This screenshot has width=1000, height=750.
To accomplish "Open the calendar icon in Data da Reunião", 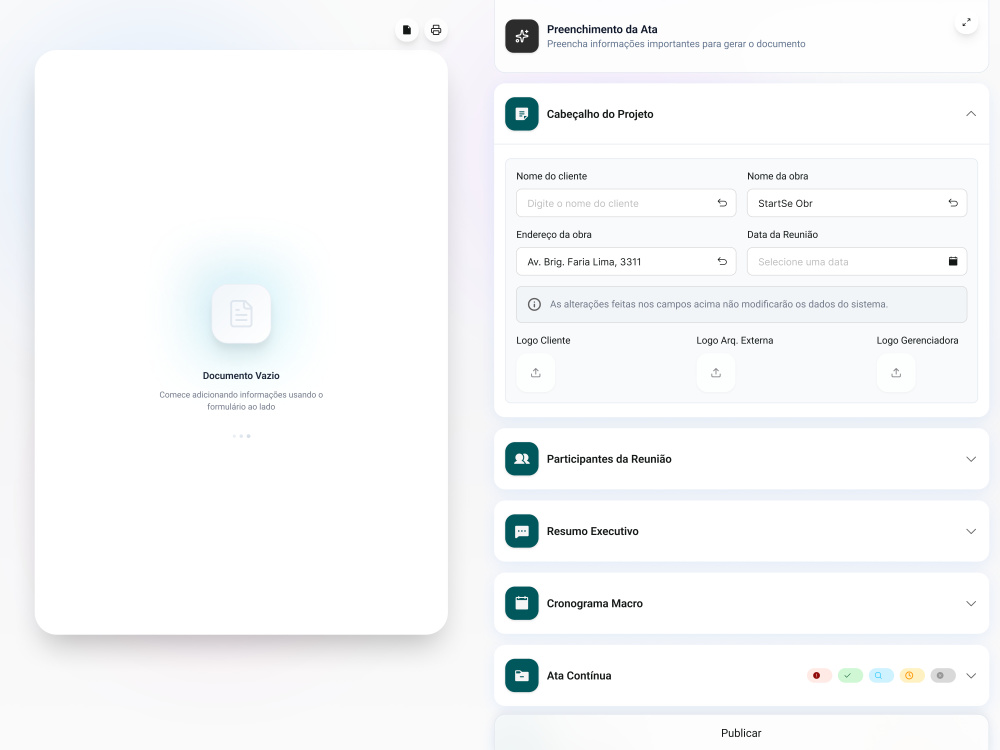I will coord(953,261).
